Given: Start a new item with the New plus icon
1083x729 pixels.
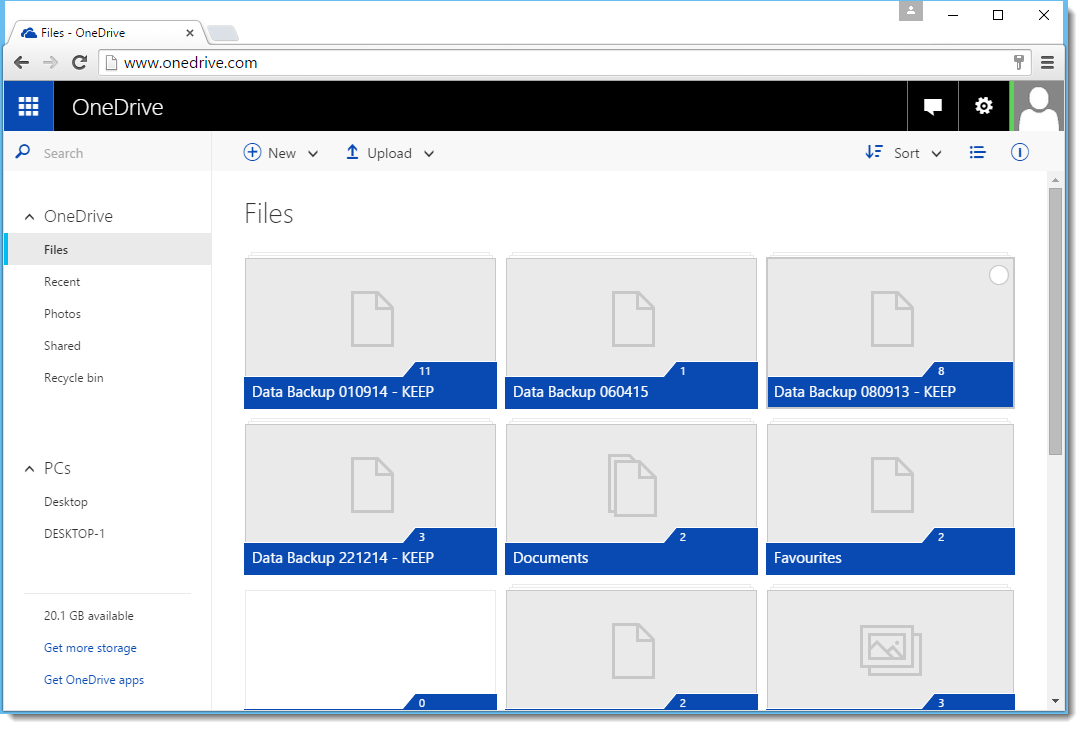Looking at the screenshot, I should (252, 152).
